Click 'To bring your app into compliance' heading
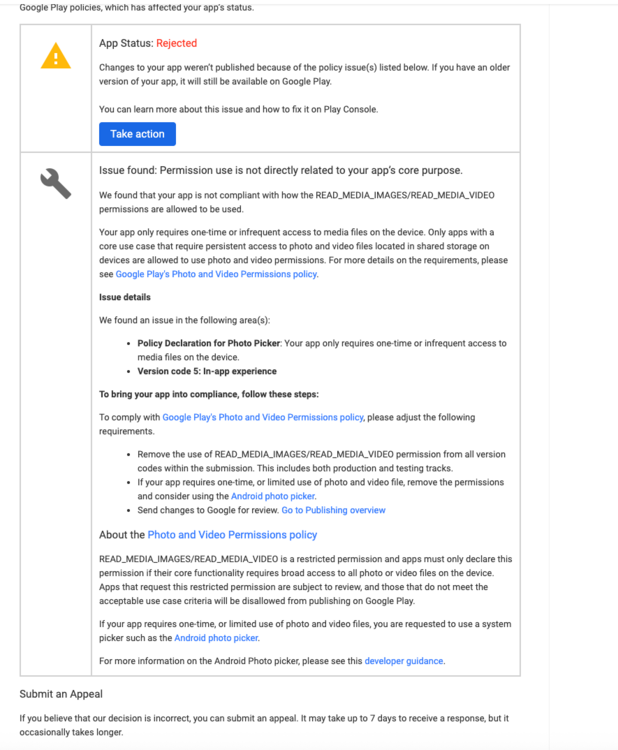This screenshot has height=750, width=618. point(209,394)
